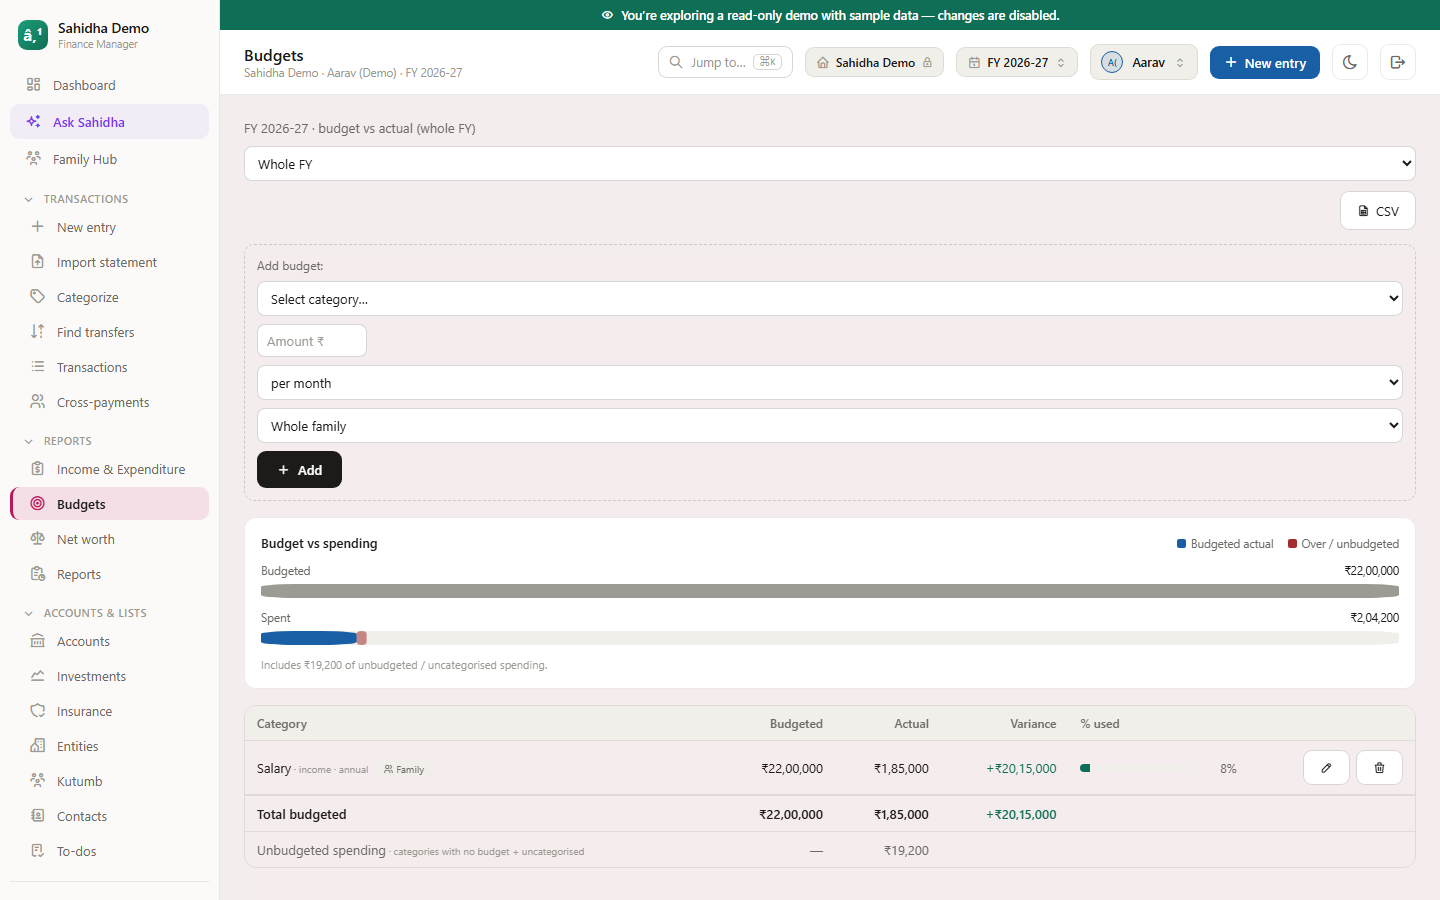Screen dimensions: 1440x900
Task: Open the Select category dropdown
Action: [830, 299]
